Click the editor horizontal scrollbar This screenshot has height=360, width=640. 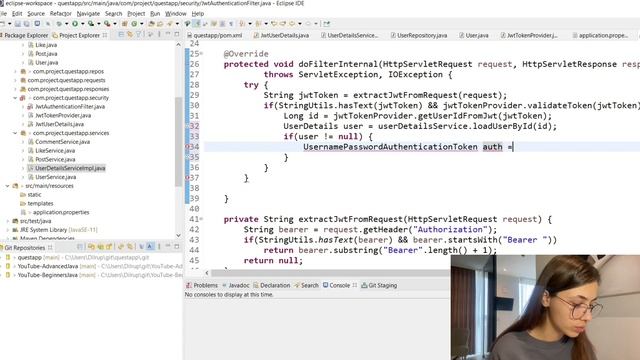(331, 273)
